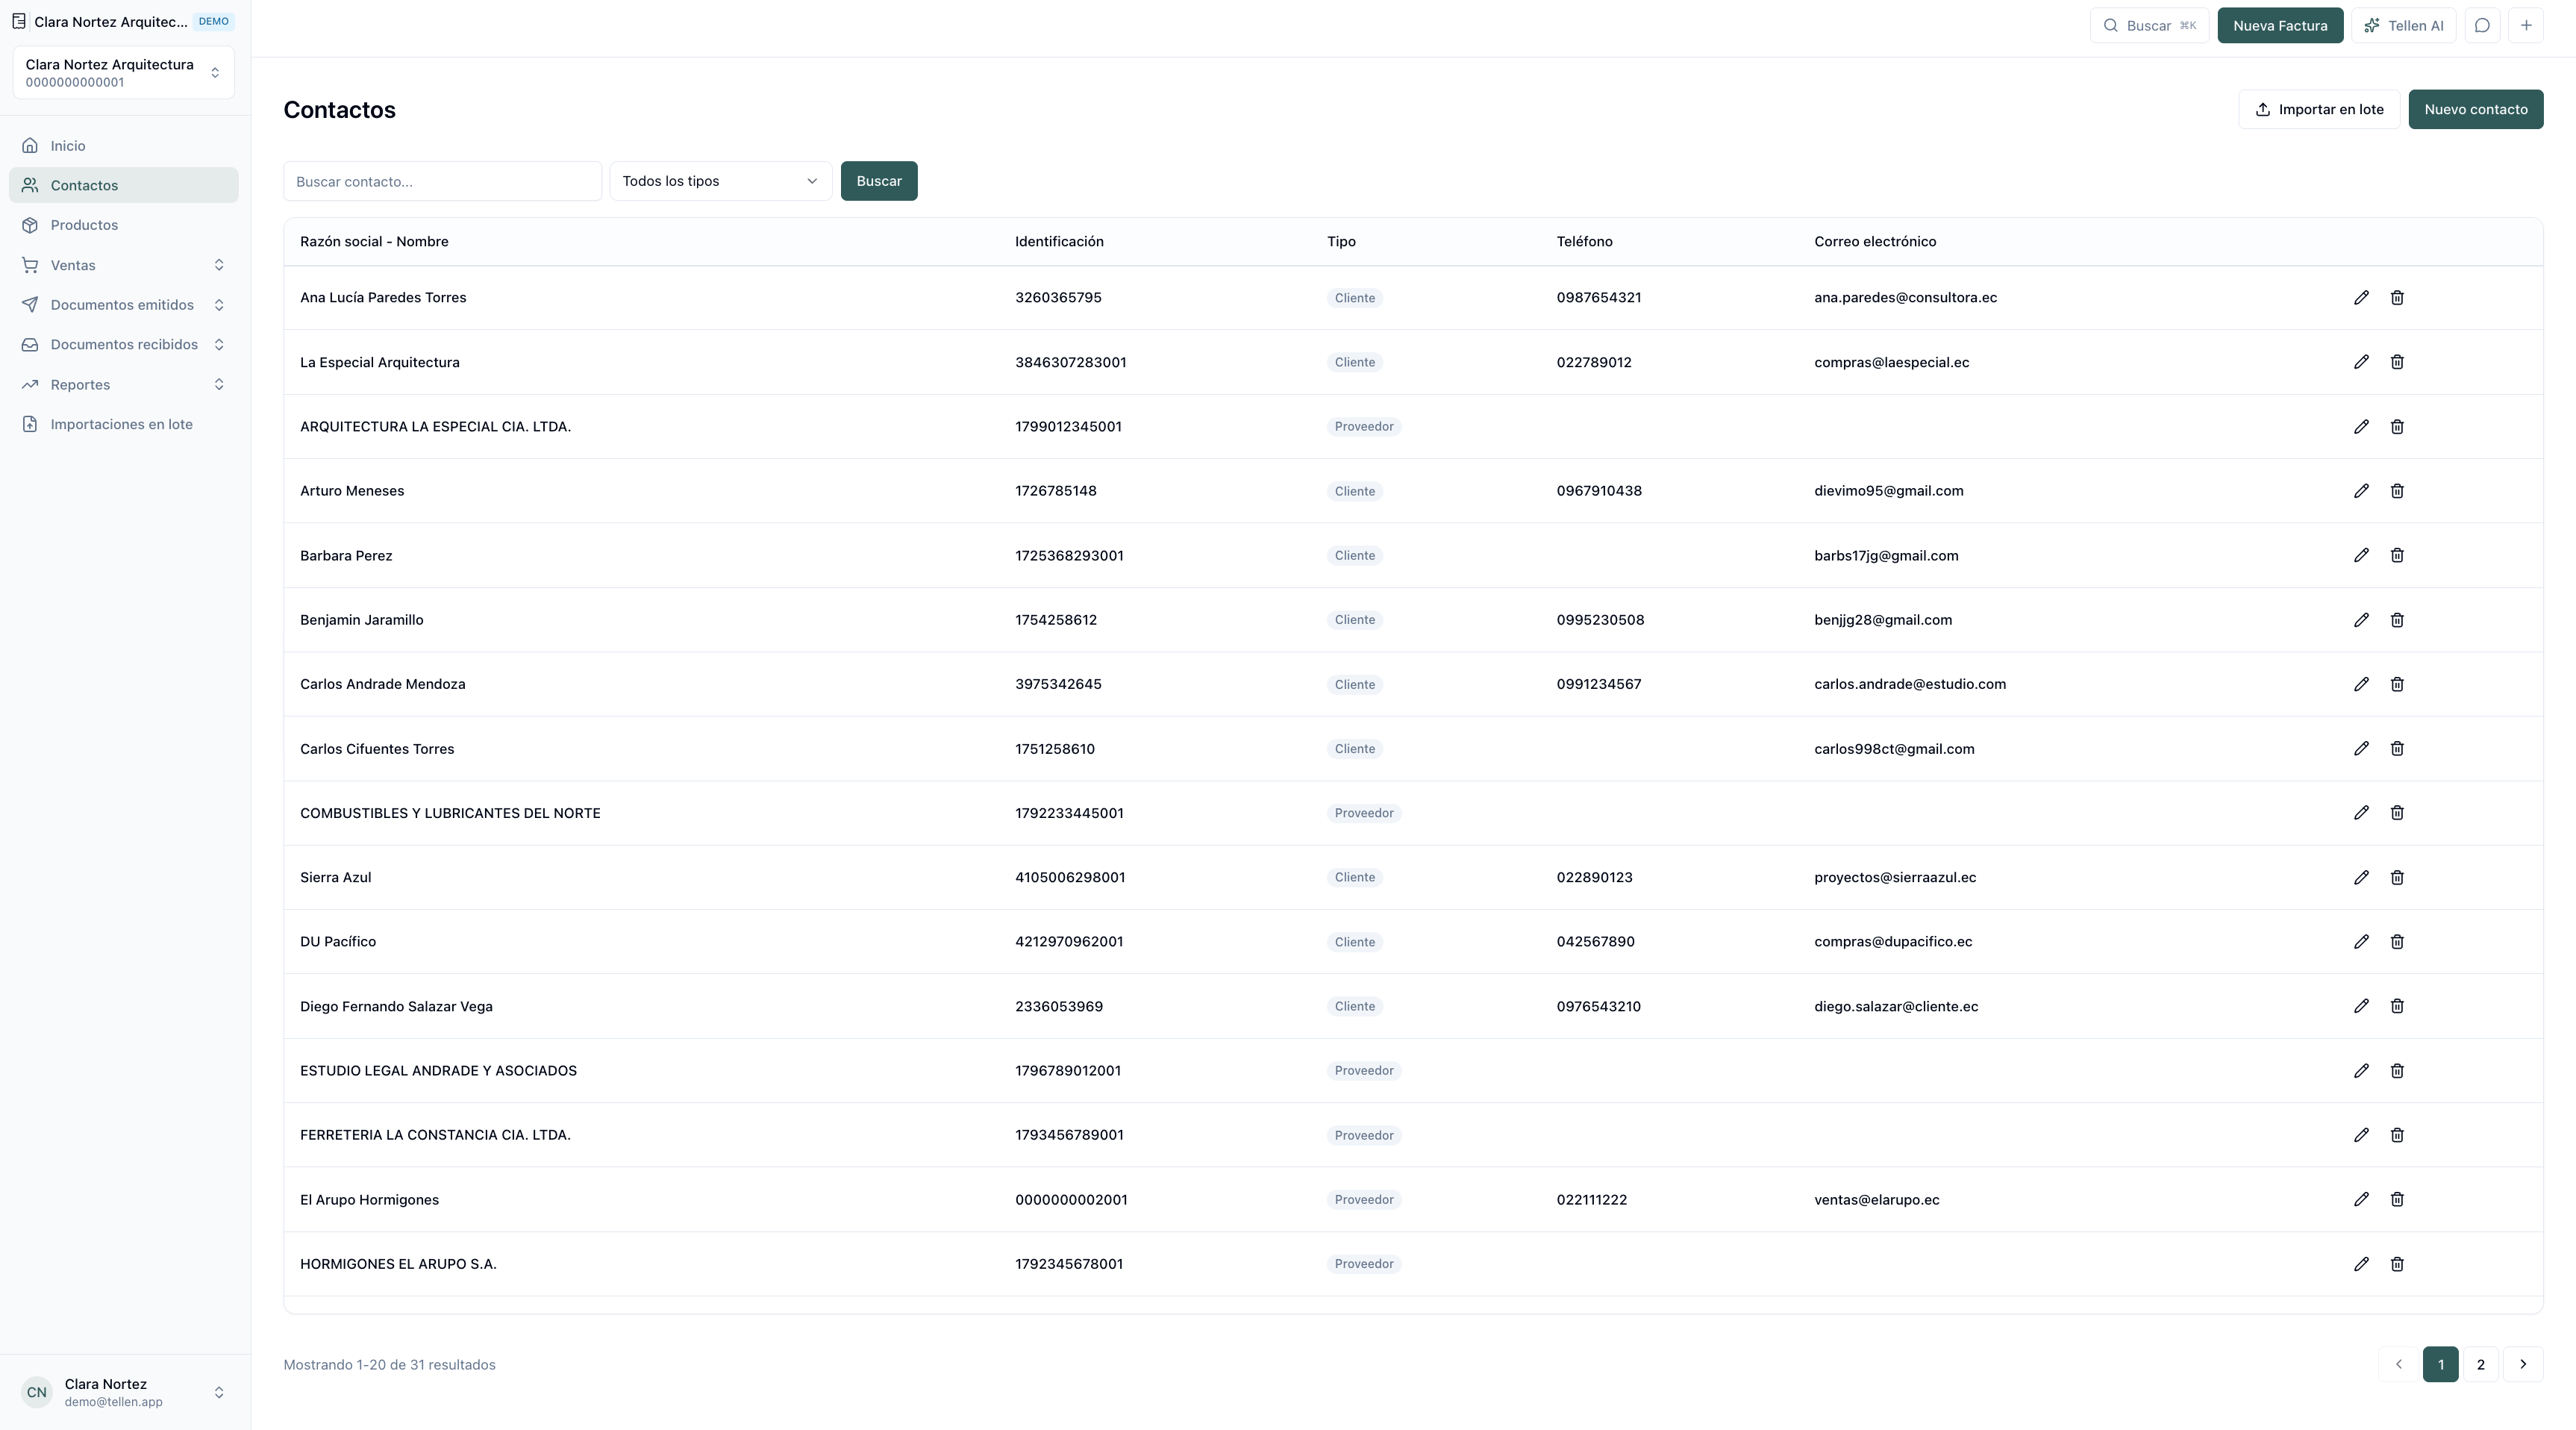The image size is (2576, 1430).
Task: Expand Reportes submenu
Action: pyautogui.click(x=124, y=385)
